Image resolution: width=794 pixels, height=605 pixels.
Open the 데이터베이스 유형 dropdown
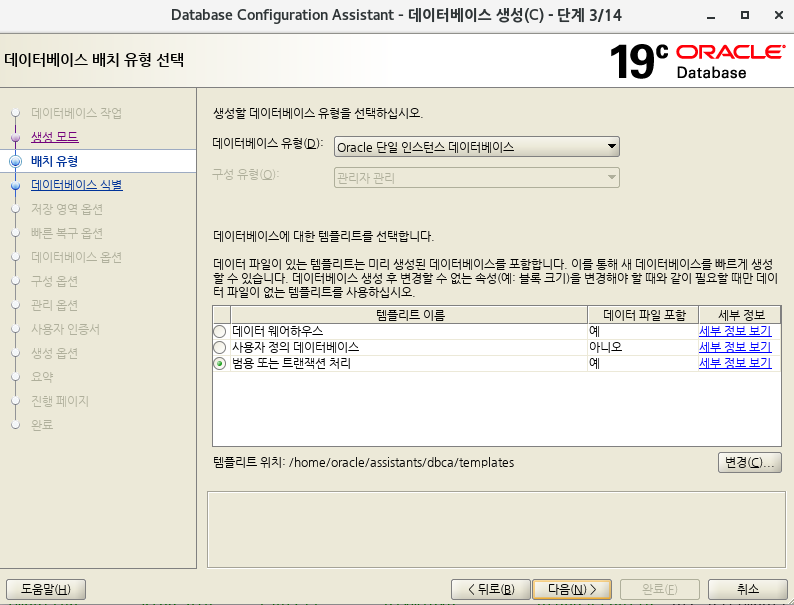pyautogui.click(x=477, y=147)
